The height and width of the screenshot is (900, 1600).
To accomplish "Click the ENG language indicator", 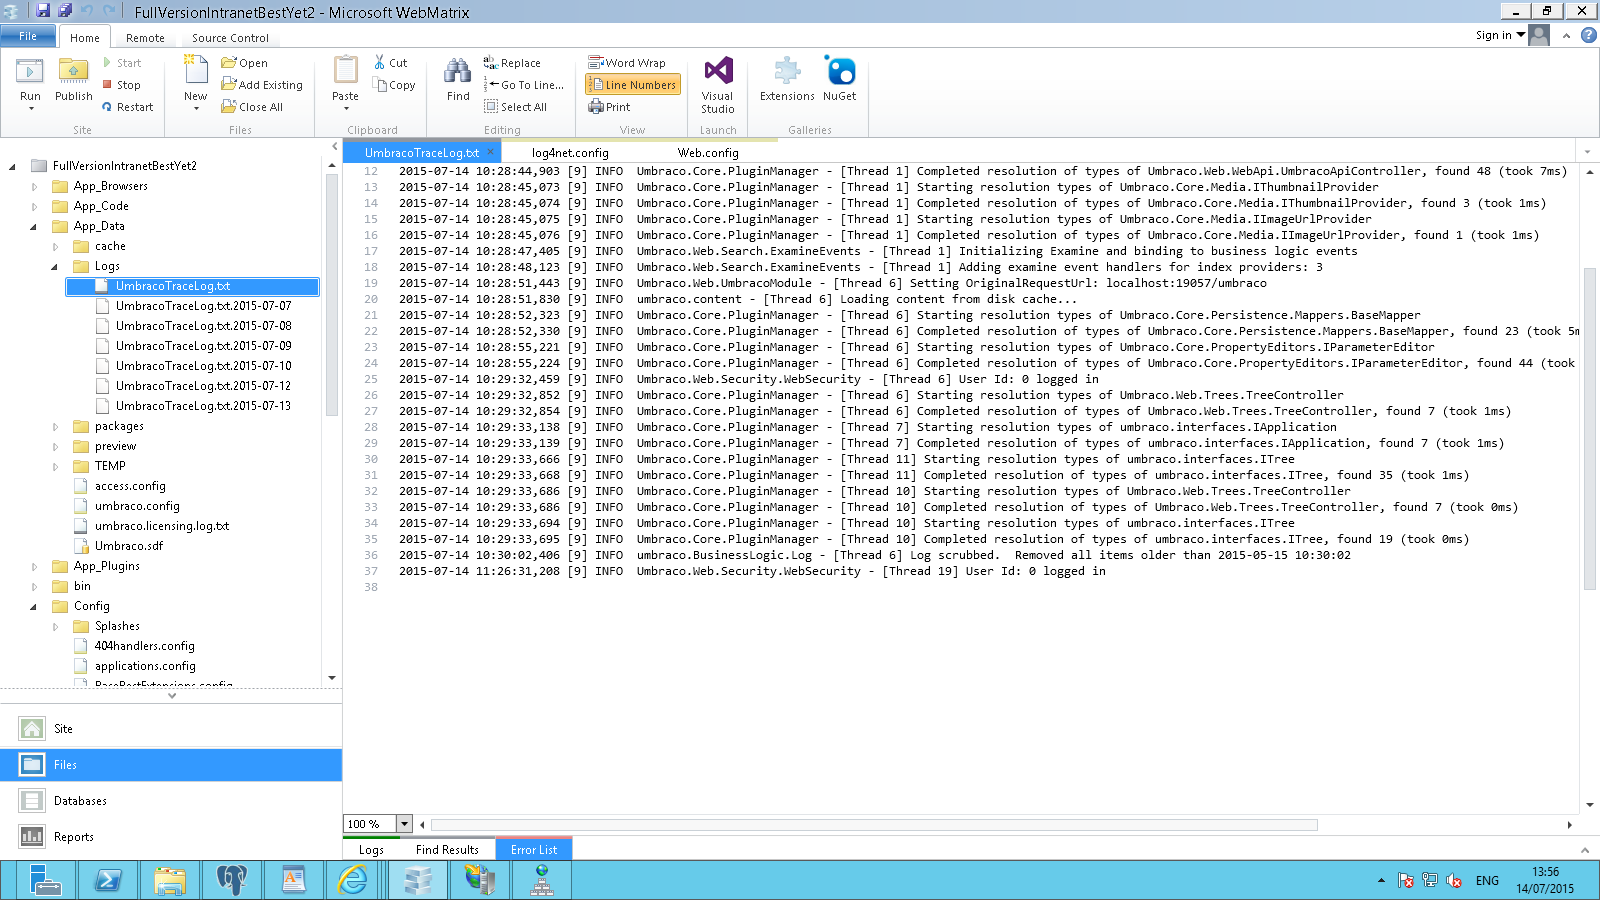I will [x=1487, y=881].
